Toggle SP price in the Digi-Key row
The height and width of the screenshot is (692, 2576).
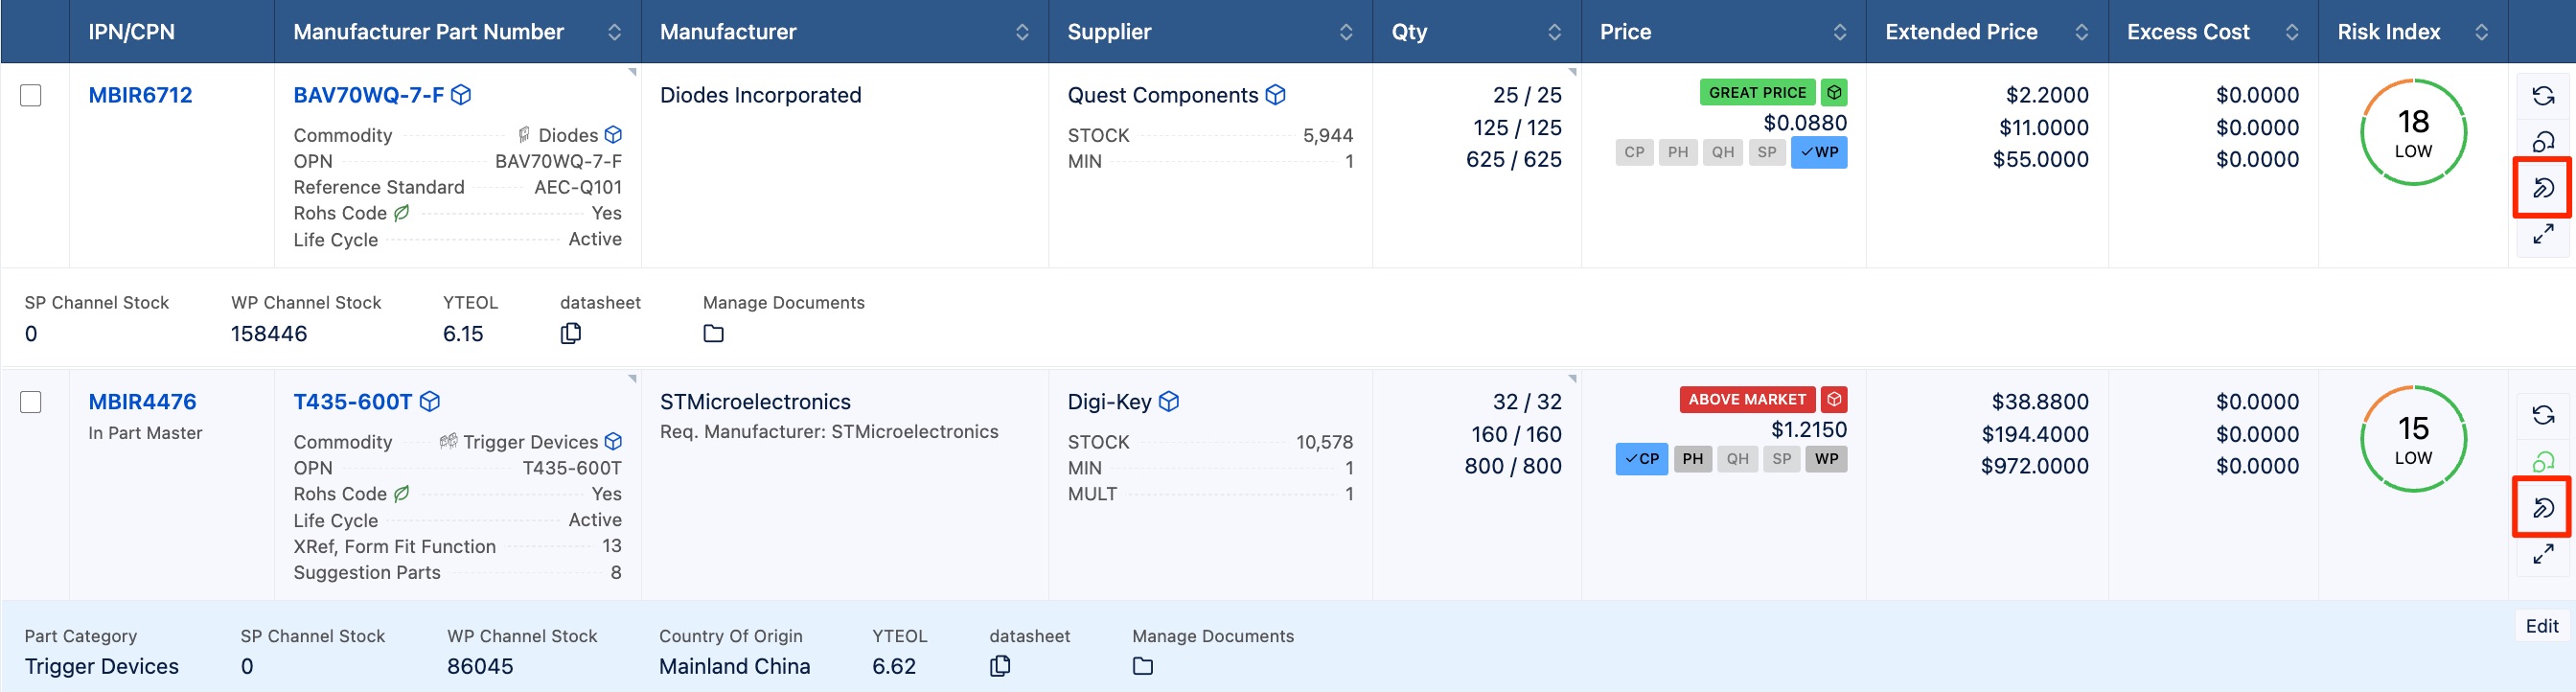[1781, 459]
